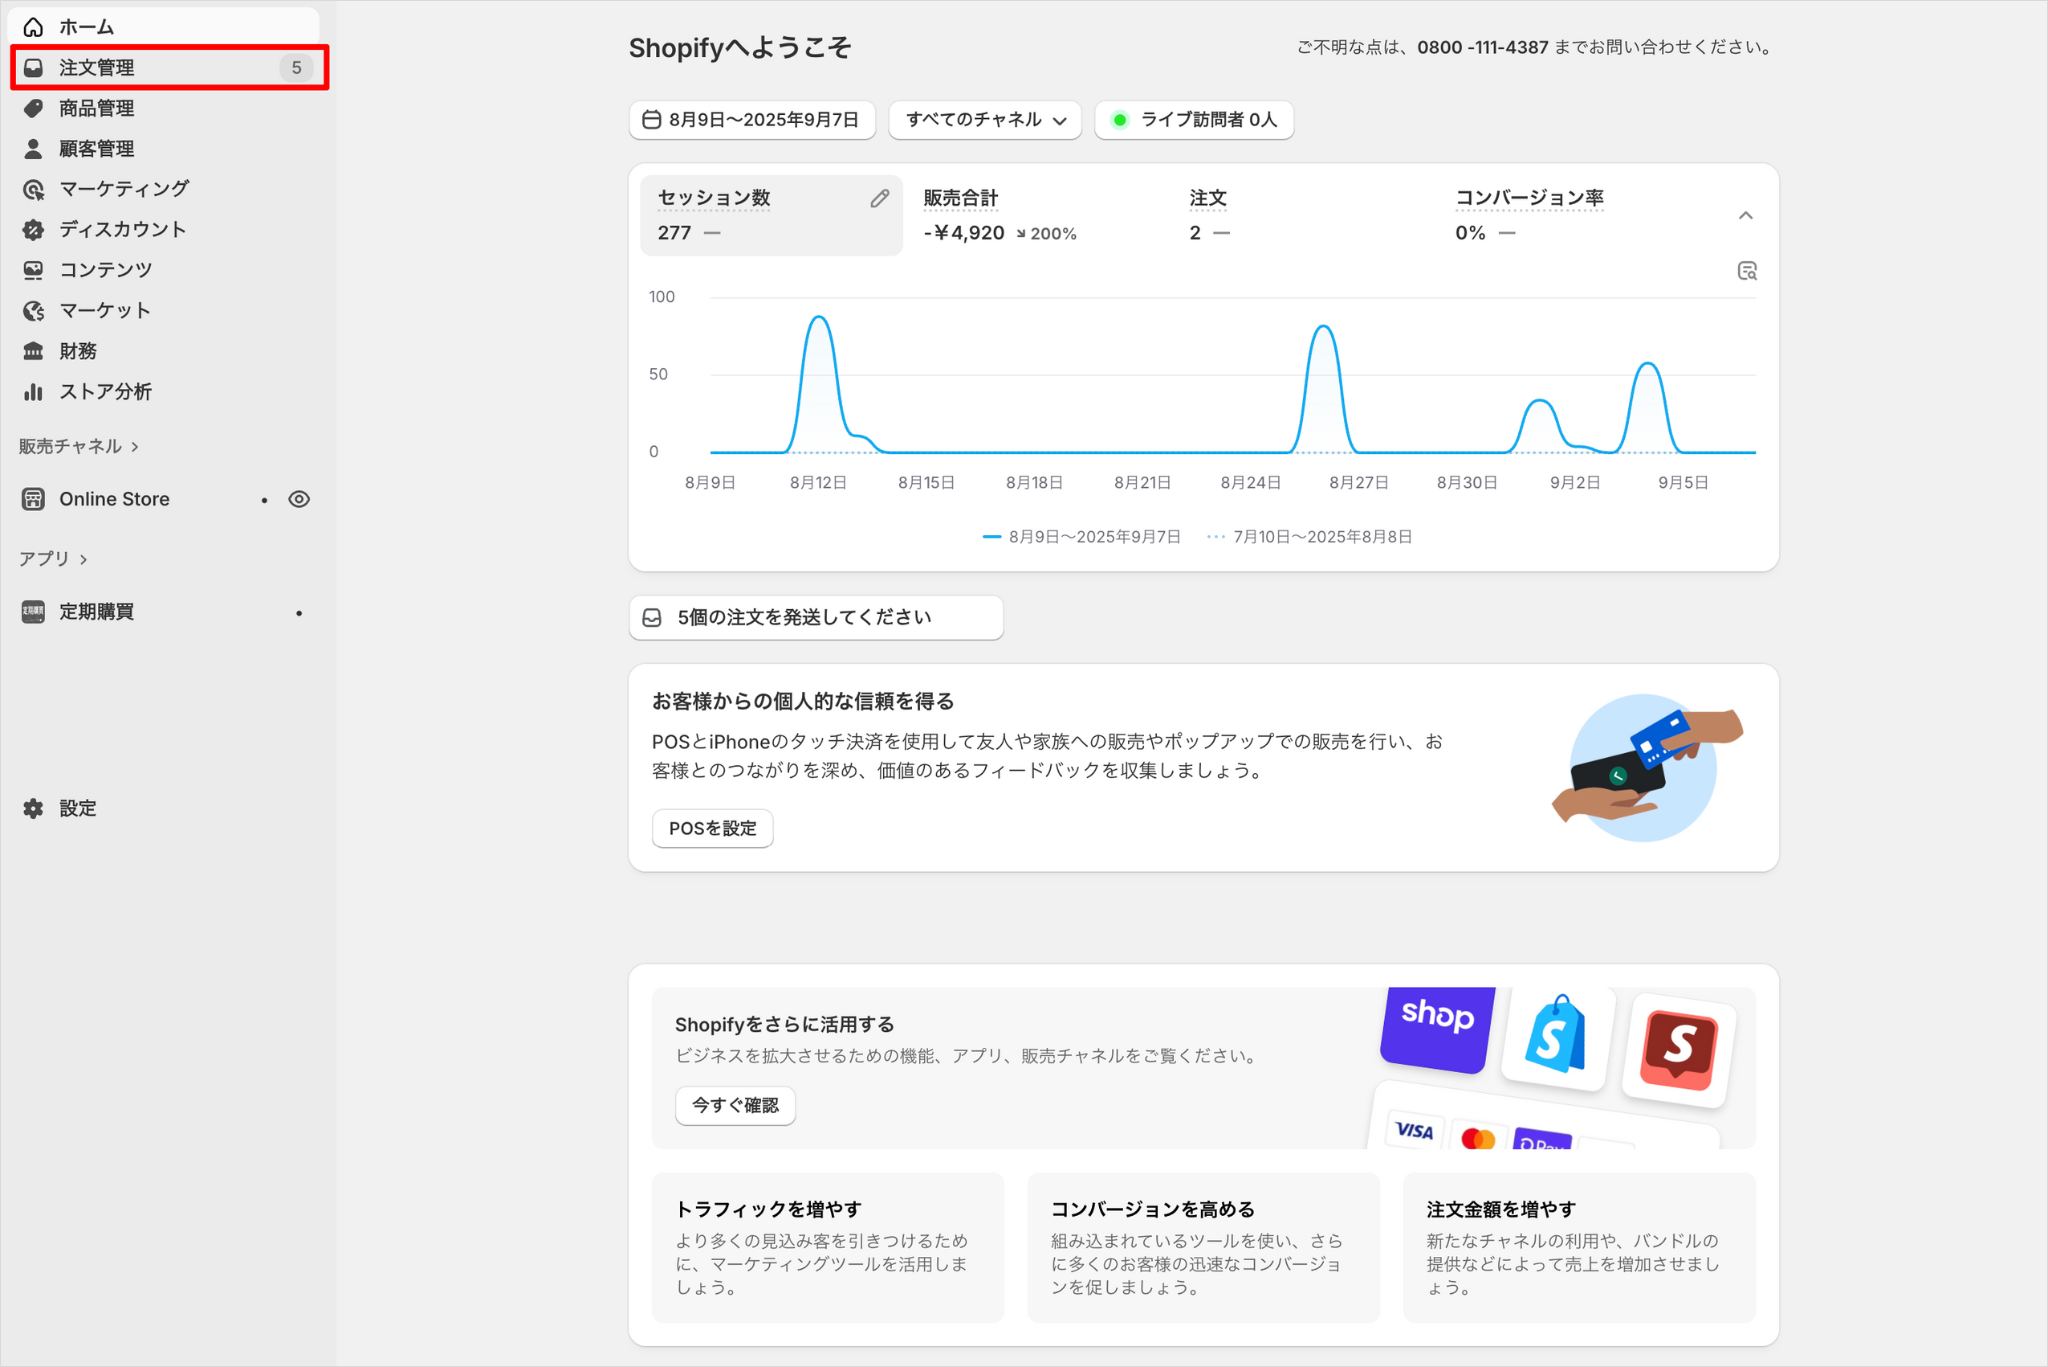
Task: Expand the アプリ section
Action: click(53, 559)
